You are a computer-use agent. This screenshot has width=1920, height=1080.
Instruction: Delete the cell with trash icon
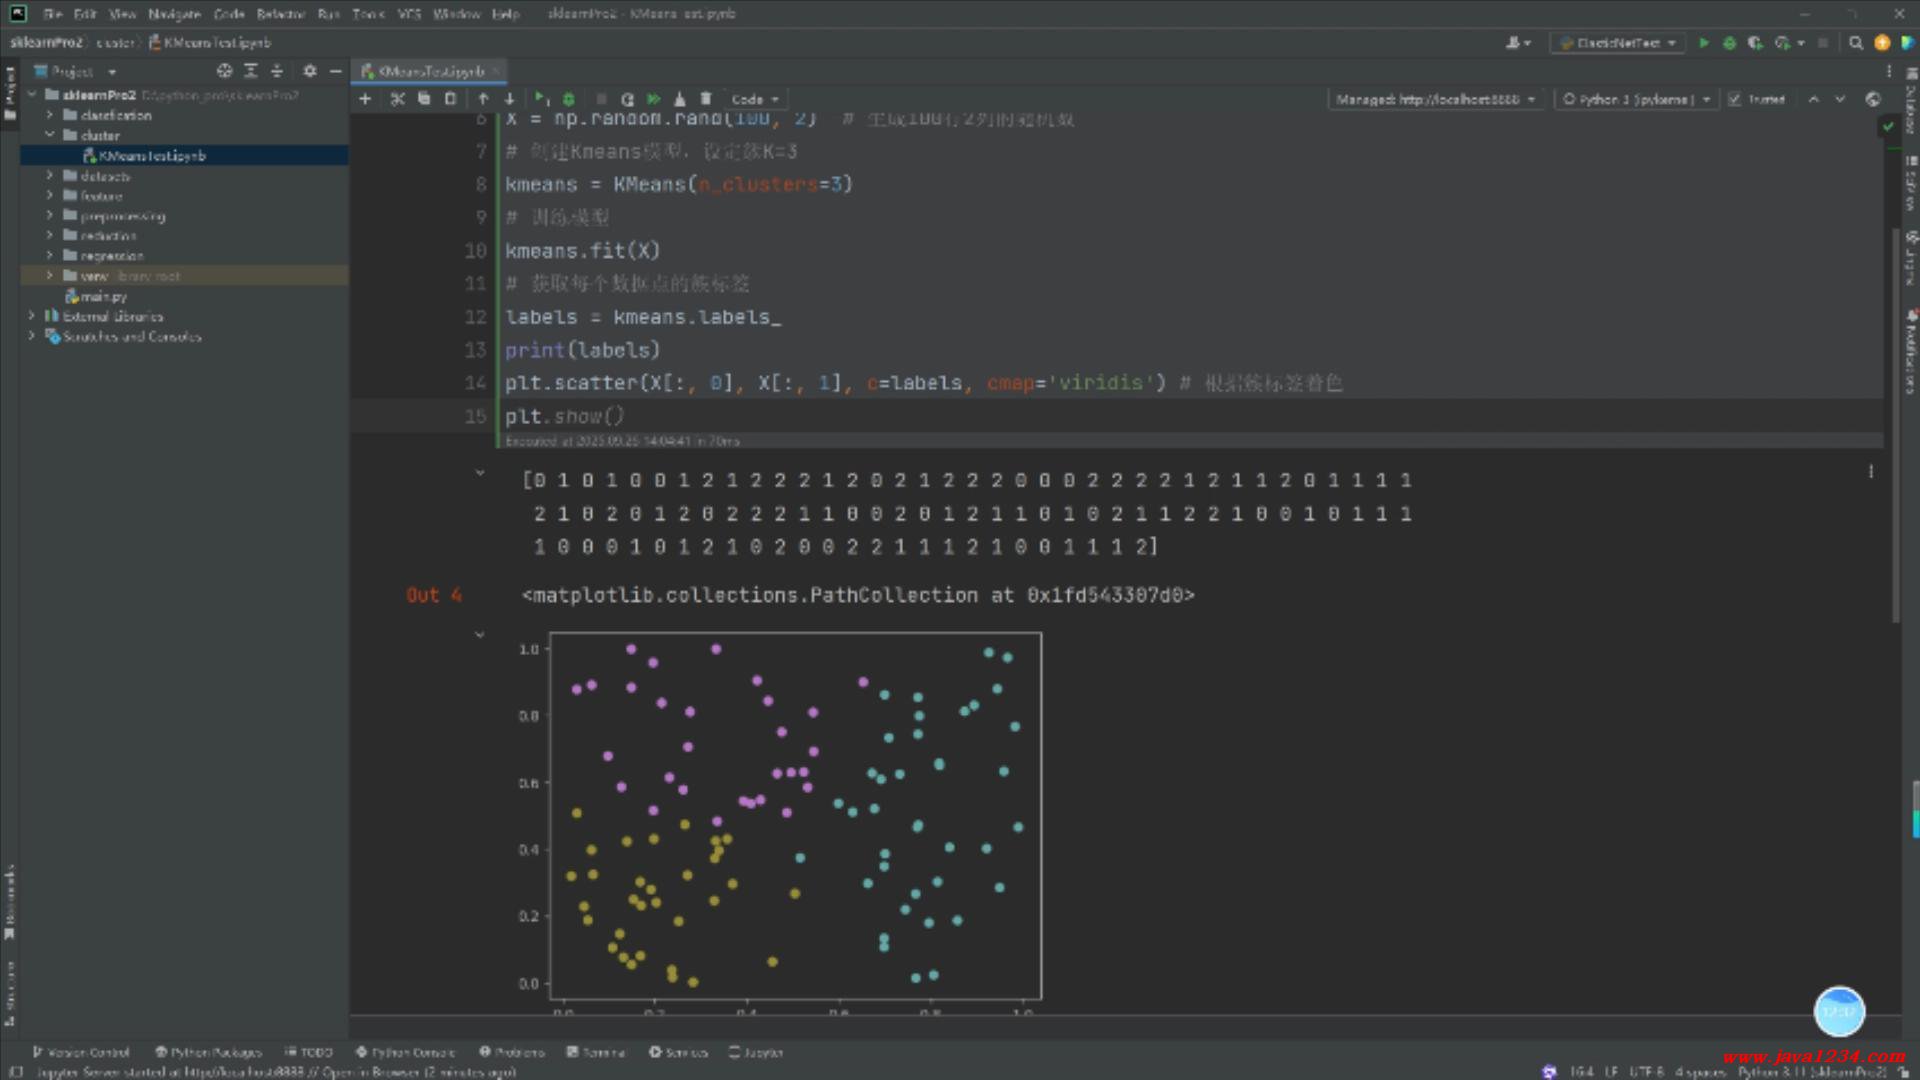tap(706, 99)
